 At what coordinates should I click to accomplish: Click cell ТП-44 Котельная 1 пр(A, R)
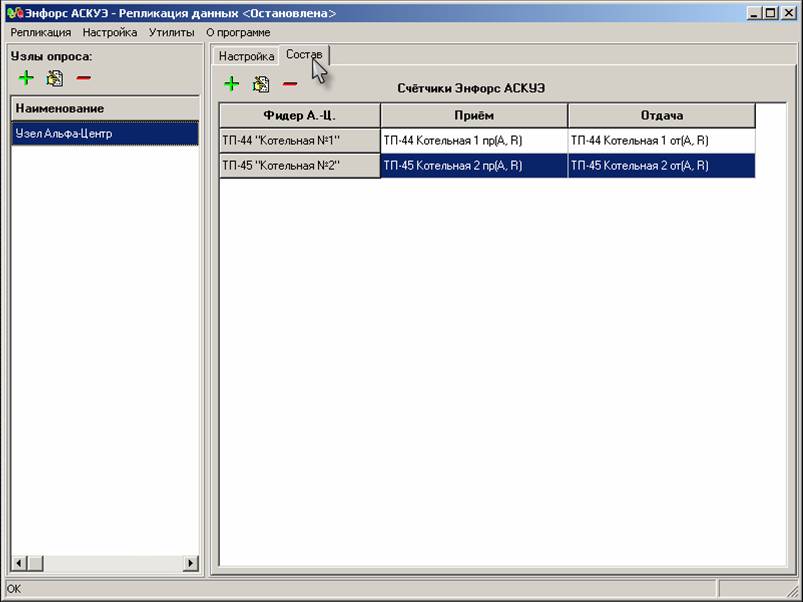tap(474, 140)
